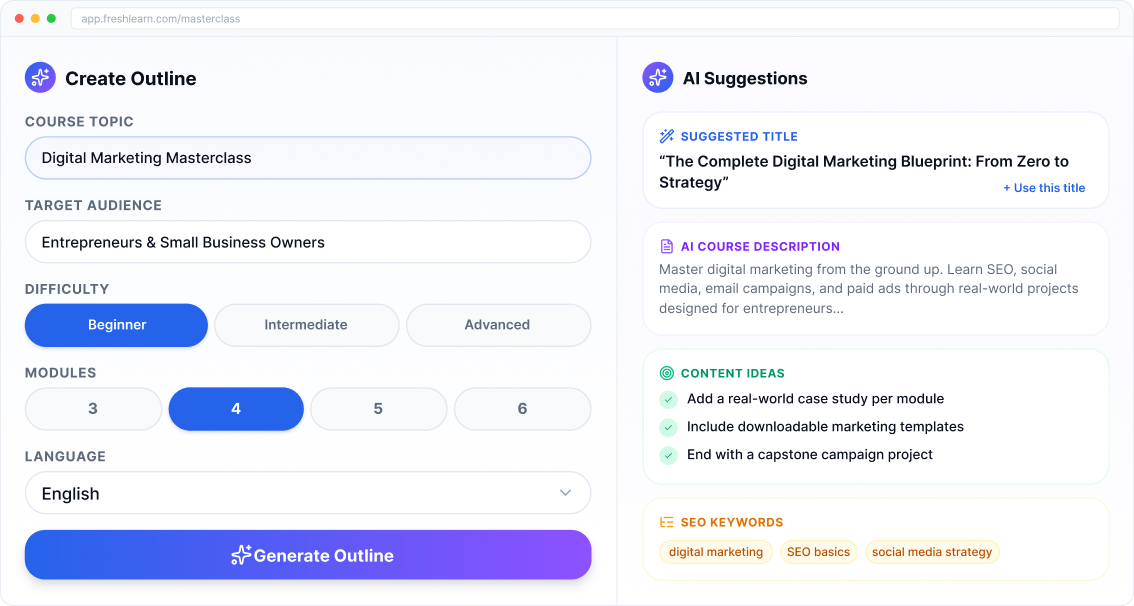
Task: Click the checkmark beside capstone campaign project idea
Action: tap(668, 454)
